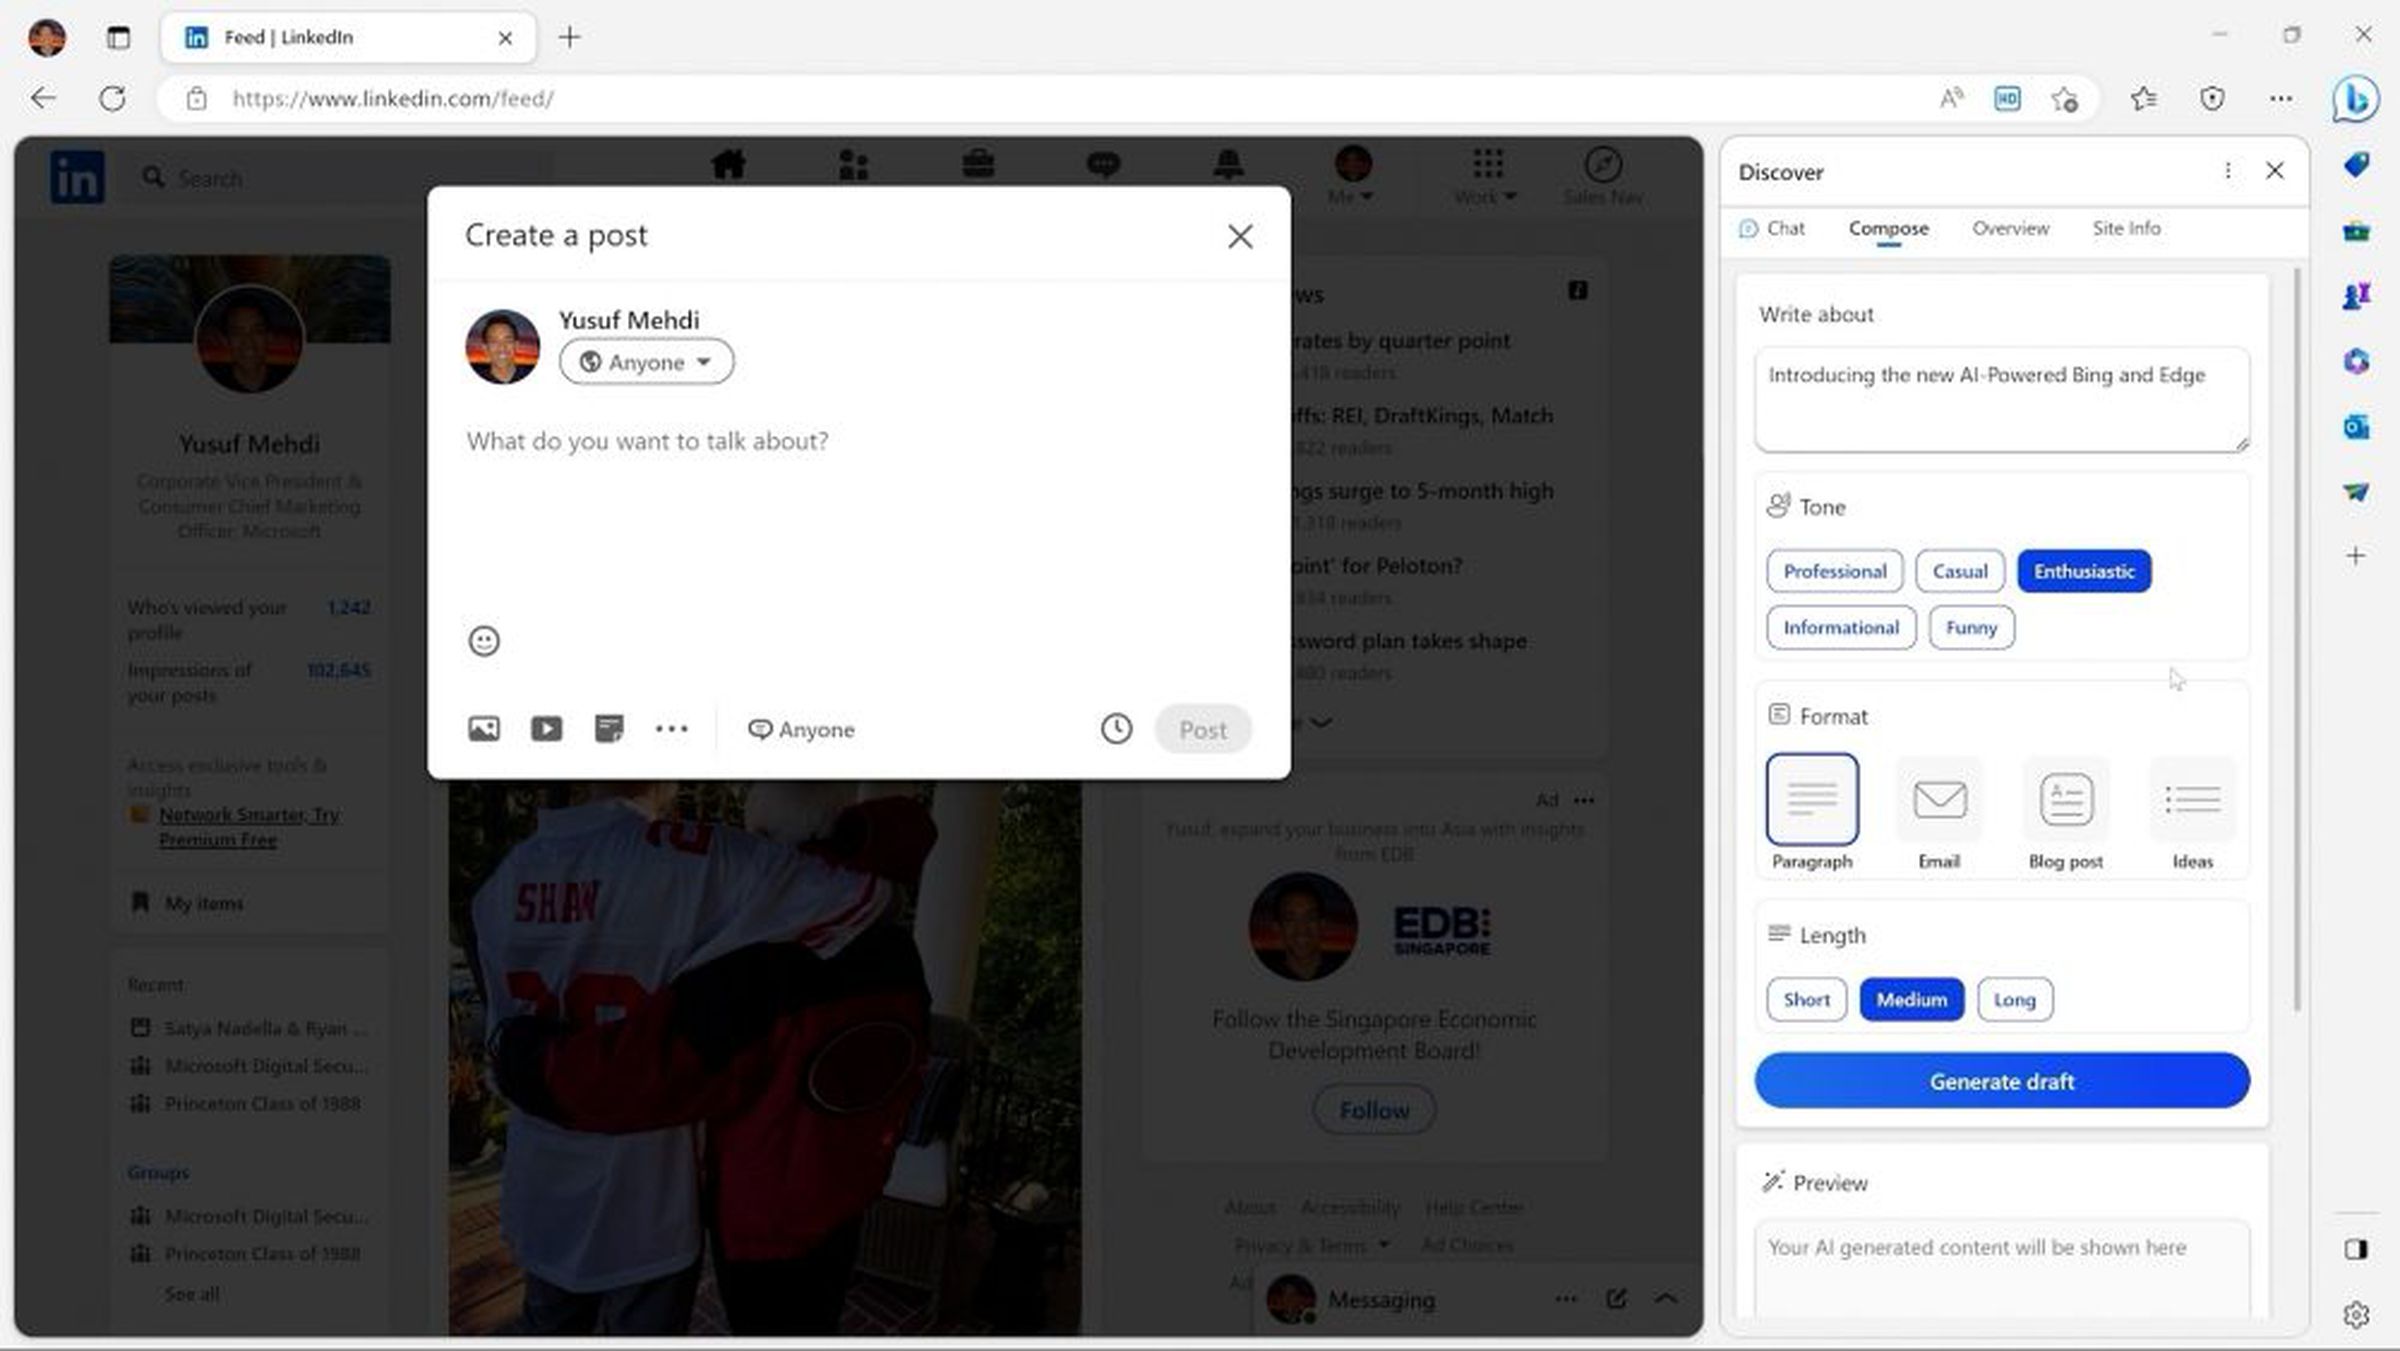Click the emoji/reaction icon in post composer

(483, 639)
